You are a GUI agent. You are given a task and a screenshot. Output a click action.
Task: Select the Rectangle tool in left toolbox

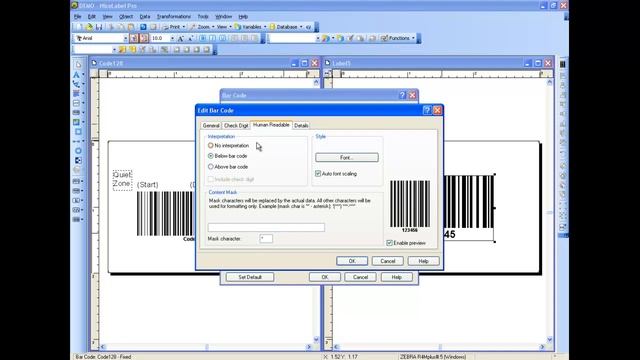(x=78, y=132)
